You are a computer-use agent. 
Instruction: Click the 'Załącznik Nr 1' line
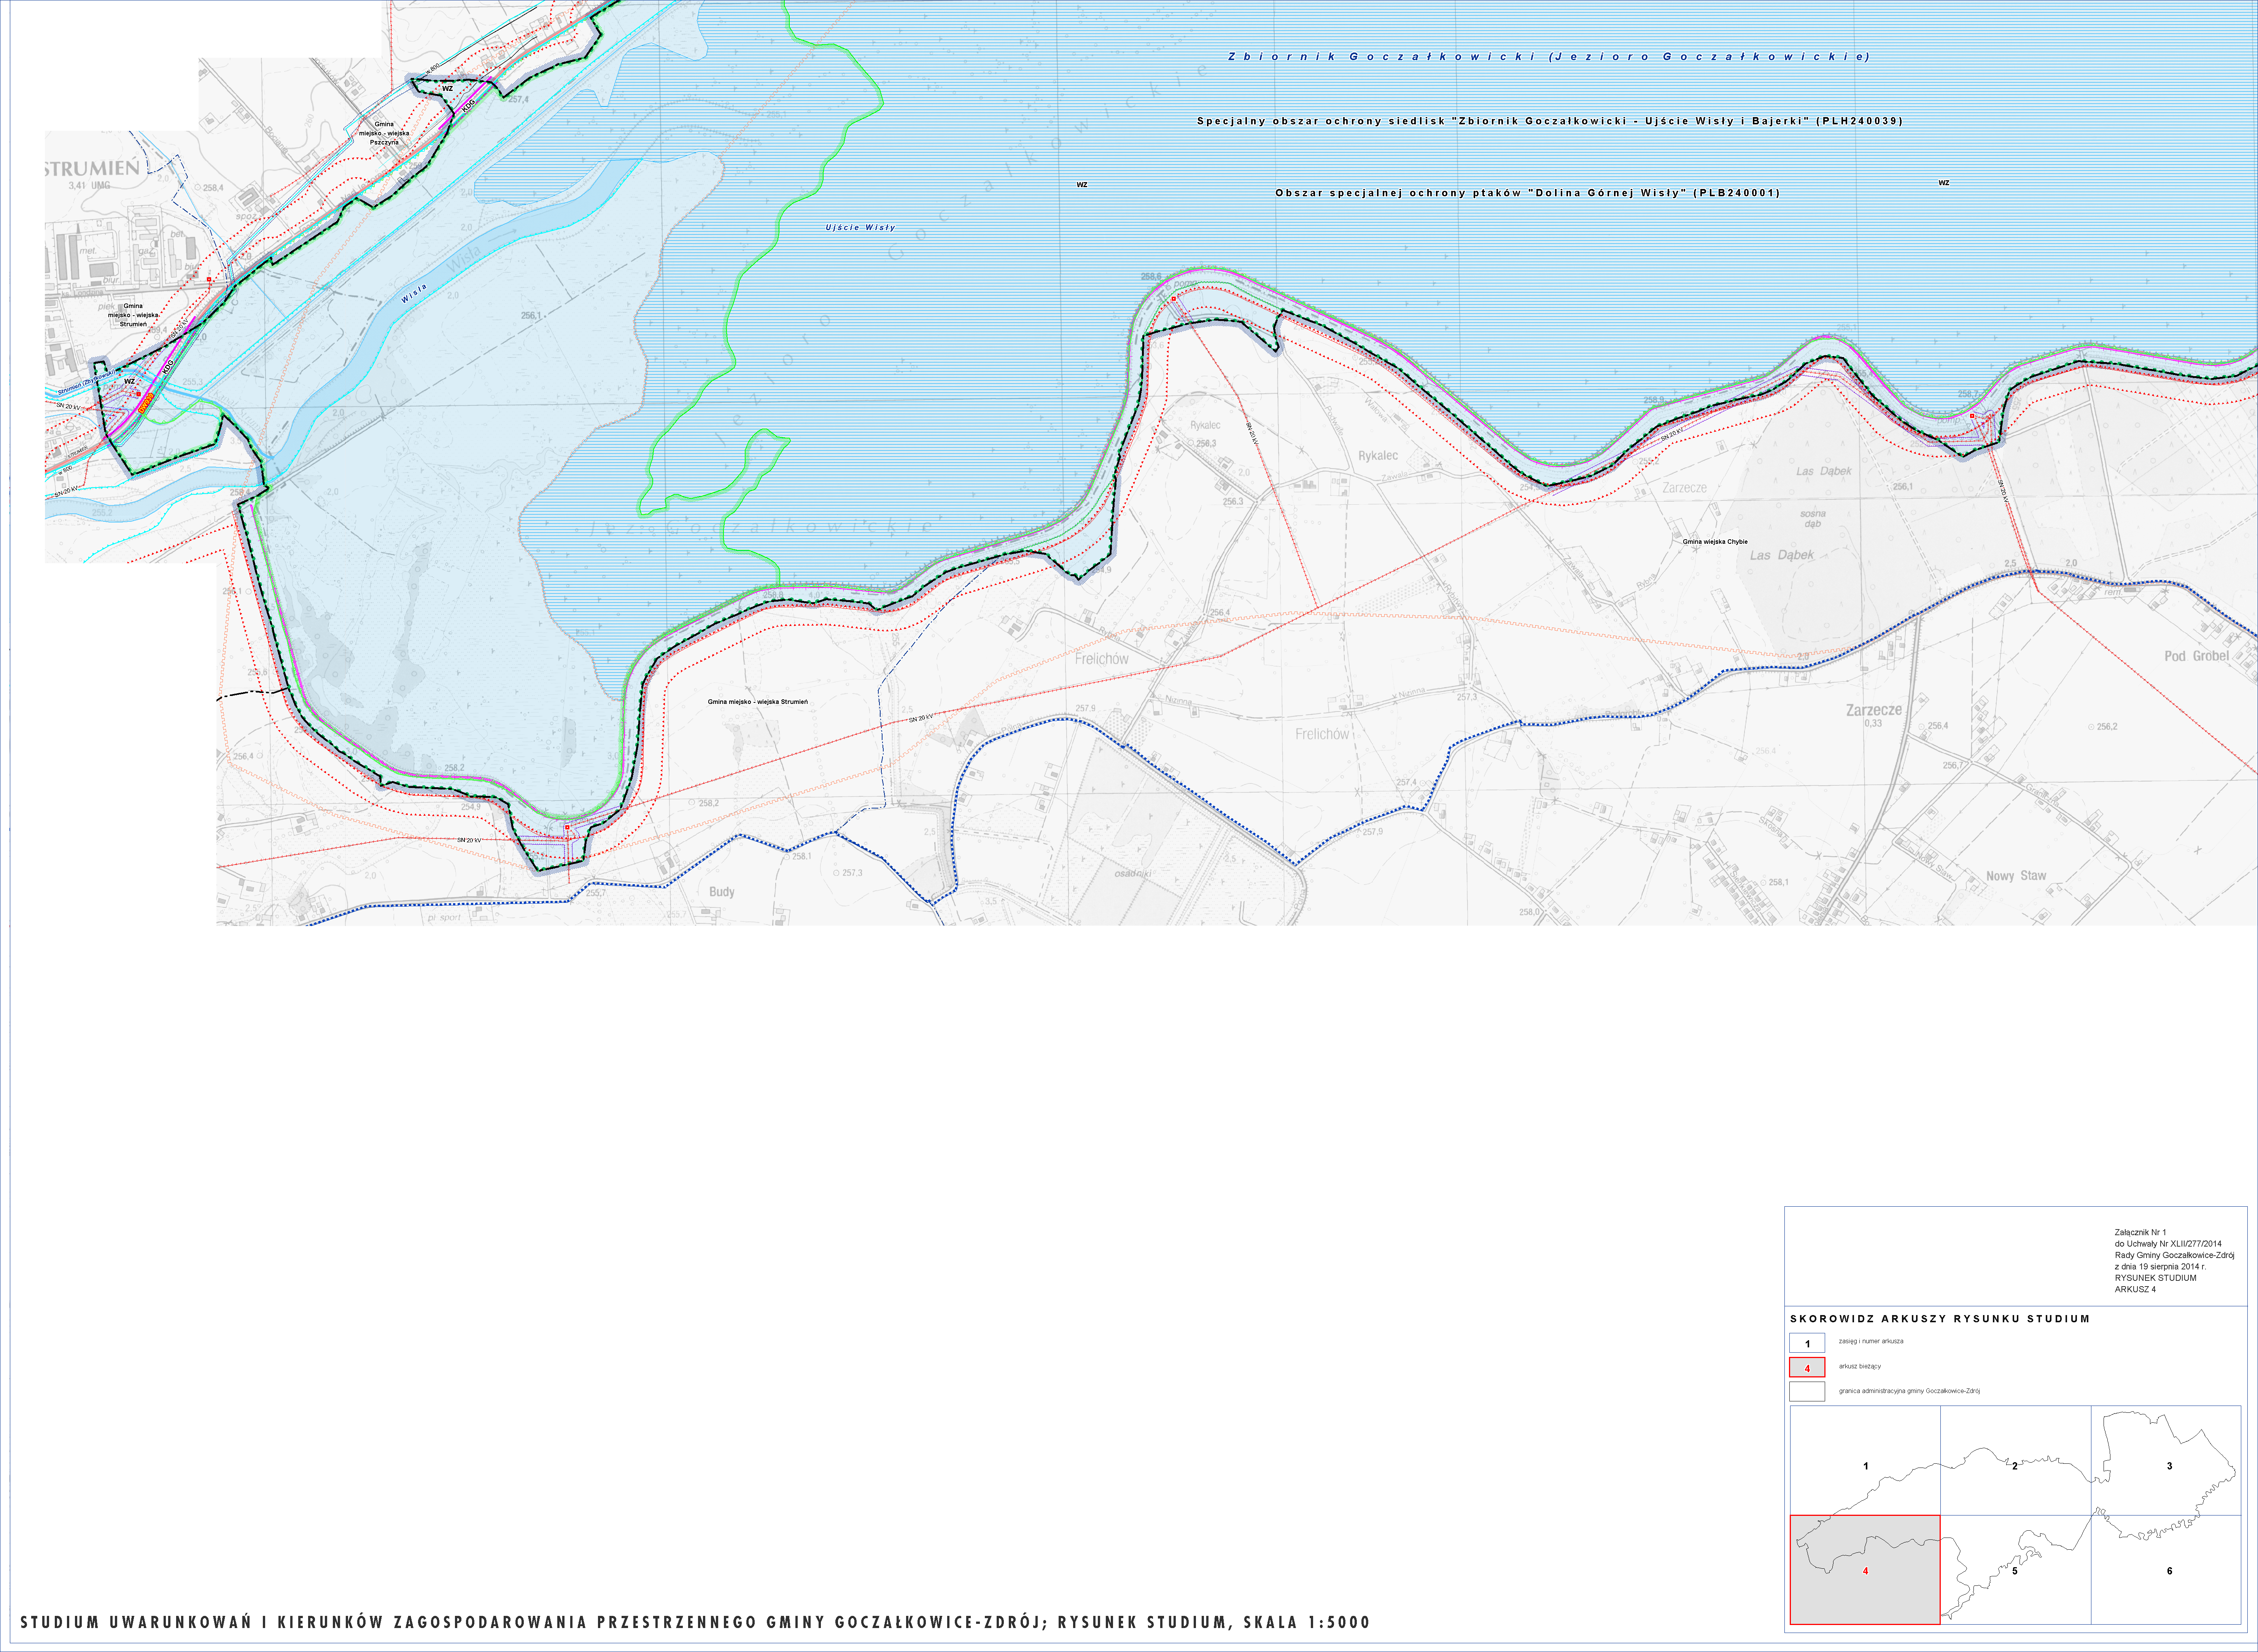2140,1233
